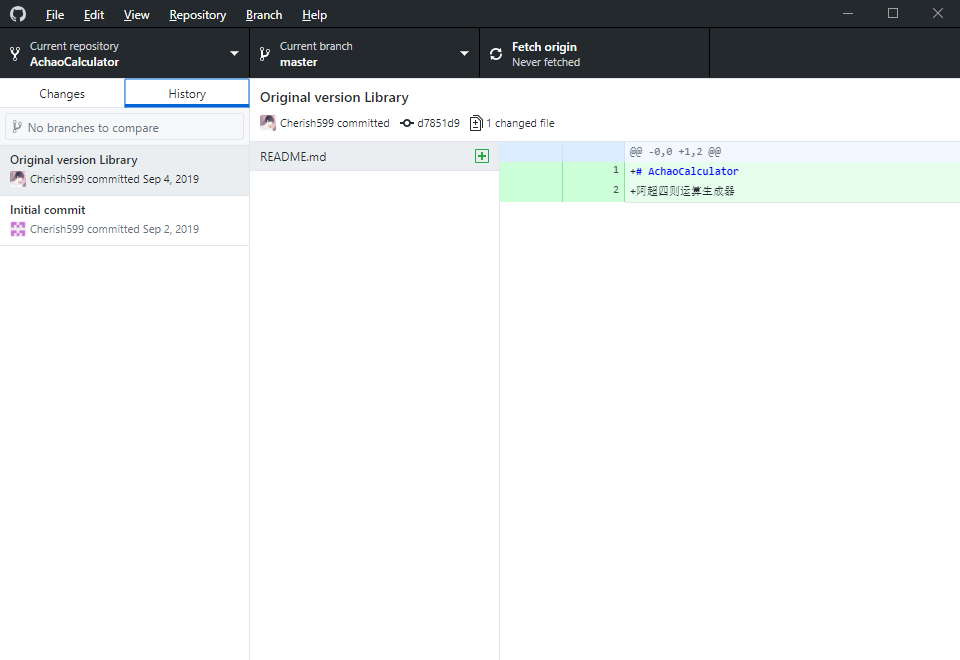This screenshot has width=960, height=660.
Task: Click the added line '# AchaoCalculator'
Action: [x=684, y=171]
